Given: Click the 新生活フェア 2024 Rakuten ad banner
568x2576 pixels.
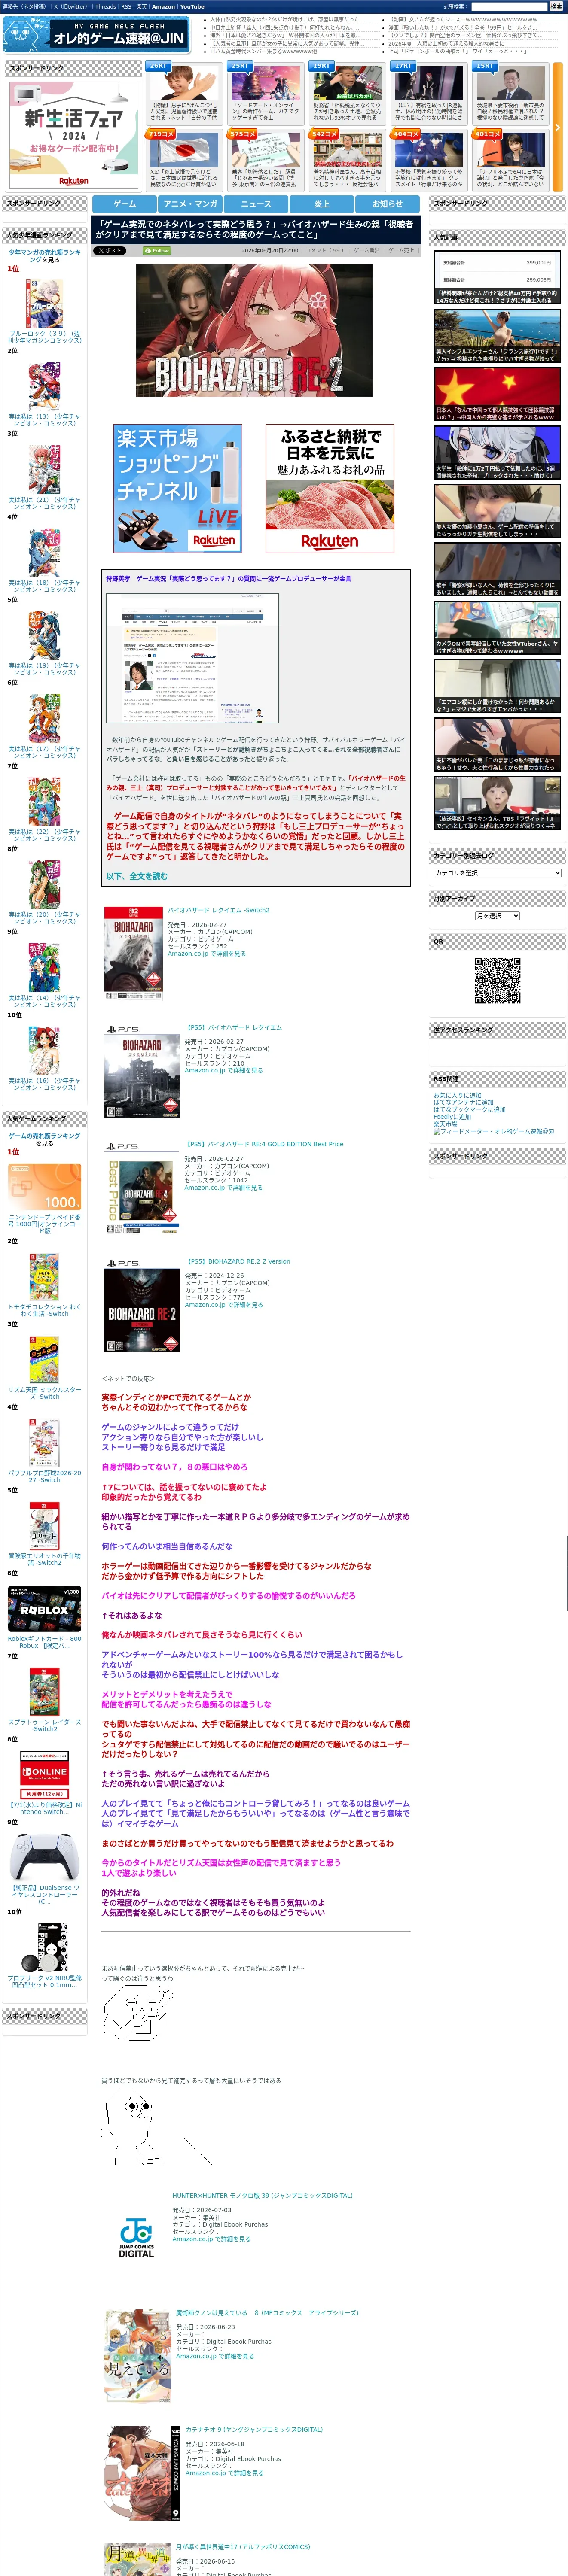Looking at the screenshot, I should click(74, 134).
